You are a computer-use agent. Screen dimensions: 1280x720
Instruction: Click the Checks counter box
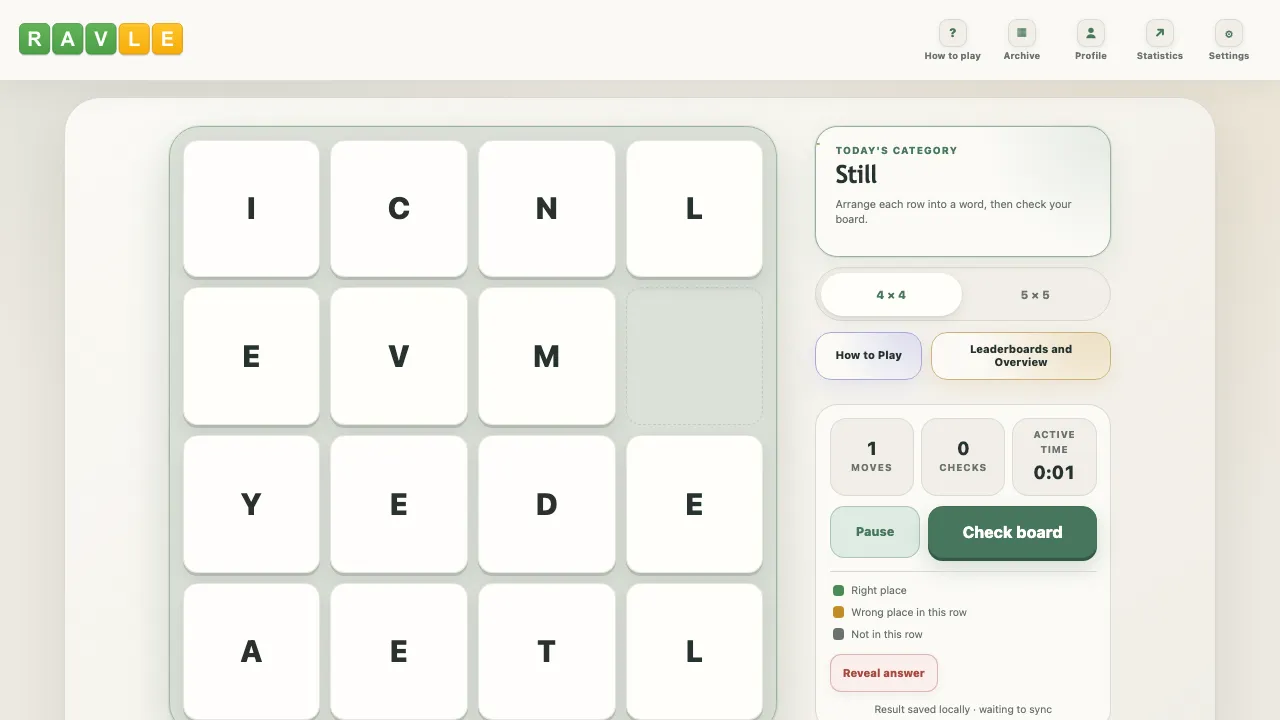click(x=963, y=457)
